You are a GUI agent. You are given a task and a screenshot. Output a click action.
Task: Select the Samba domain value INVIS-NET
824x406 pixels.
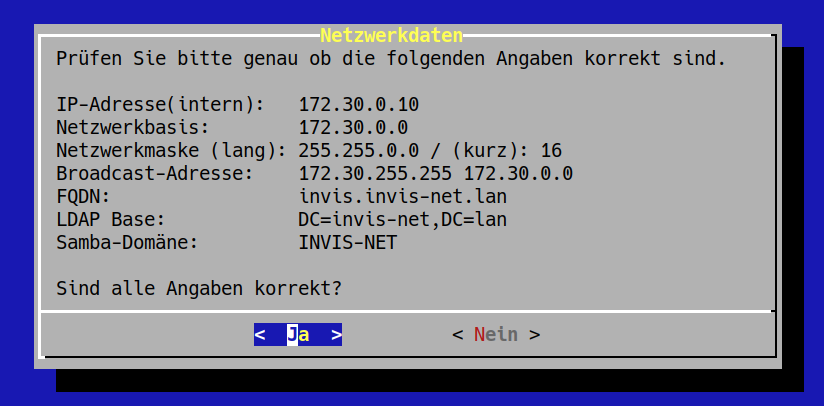(347, 243)
